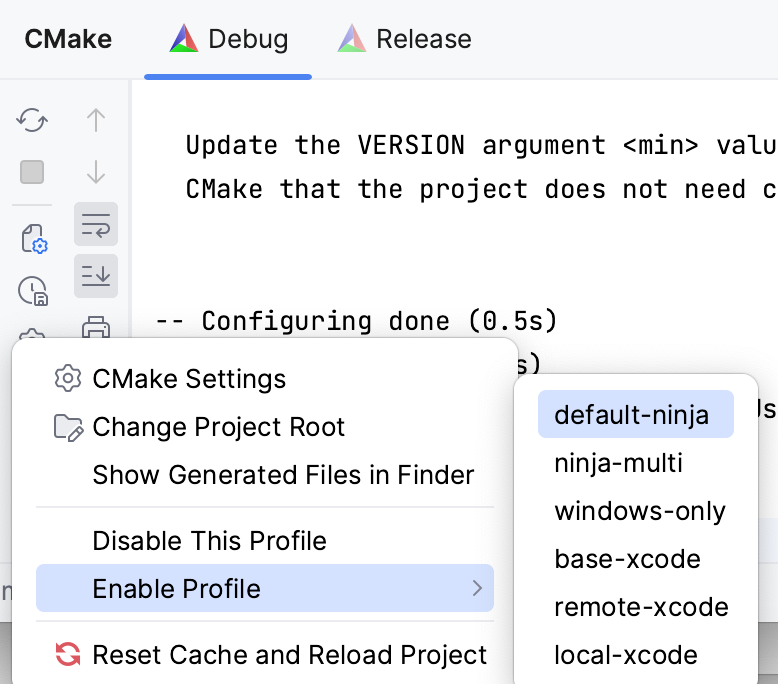Switch to the Debug CMake tab
778x684 pixels.
228,39
